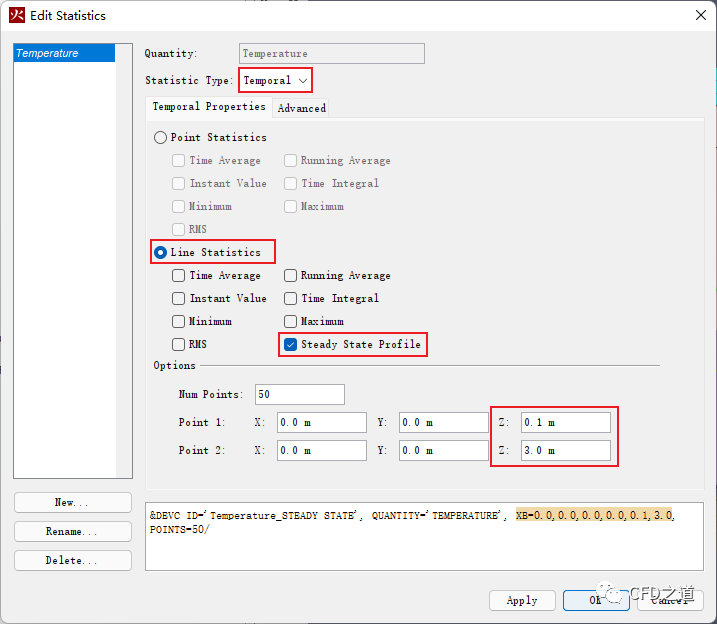The image size is (717, 624).
Task: Click the Point 2 Z coordinate field
Action: tap(566, 450)
